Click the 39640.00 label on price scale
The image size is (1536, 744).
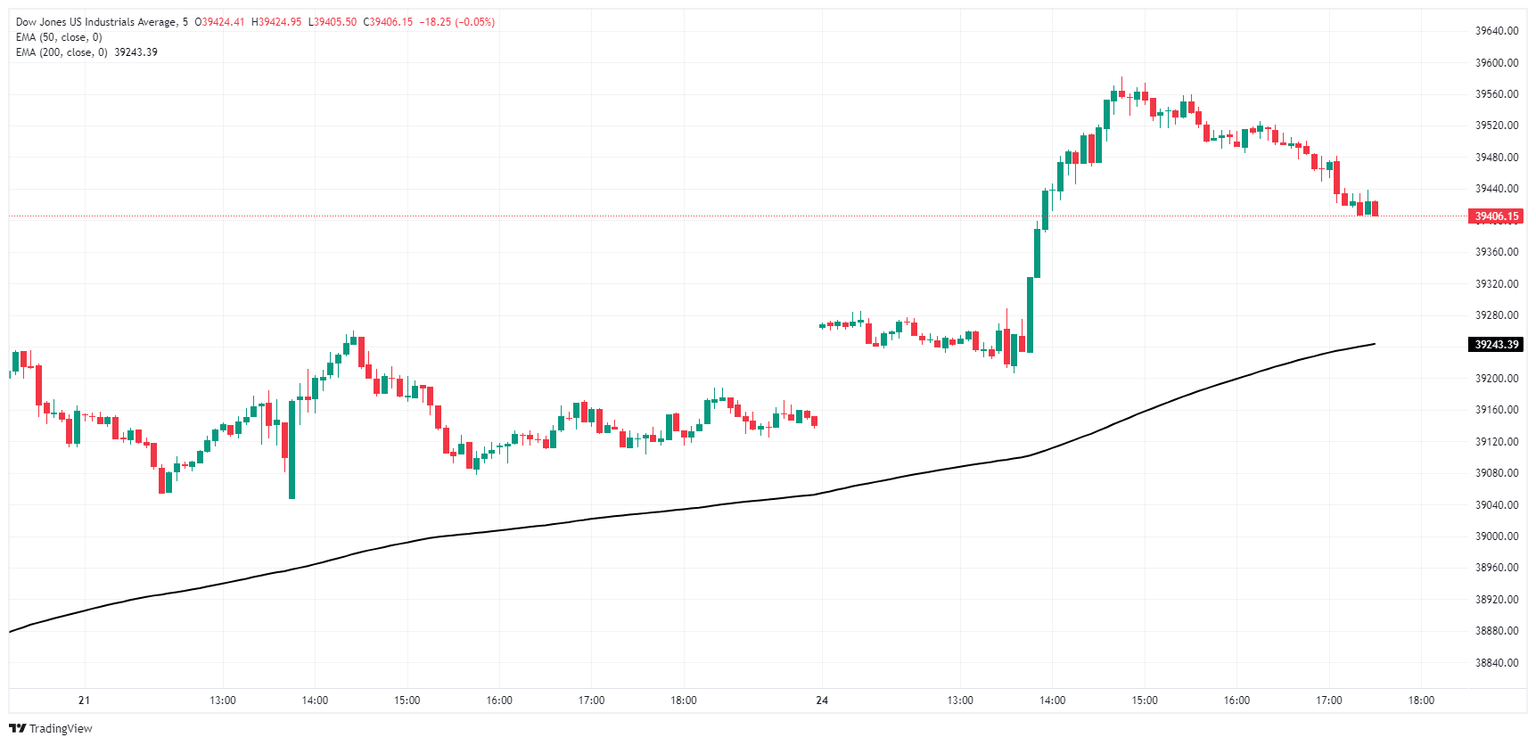point(1497,31)
